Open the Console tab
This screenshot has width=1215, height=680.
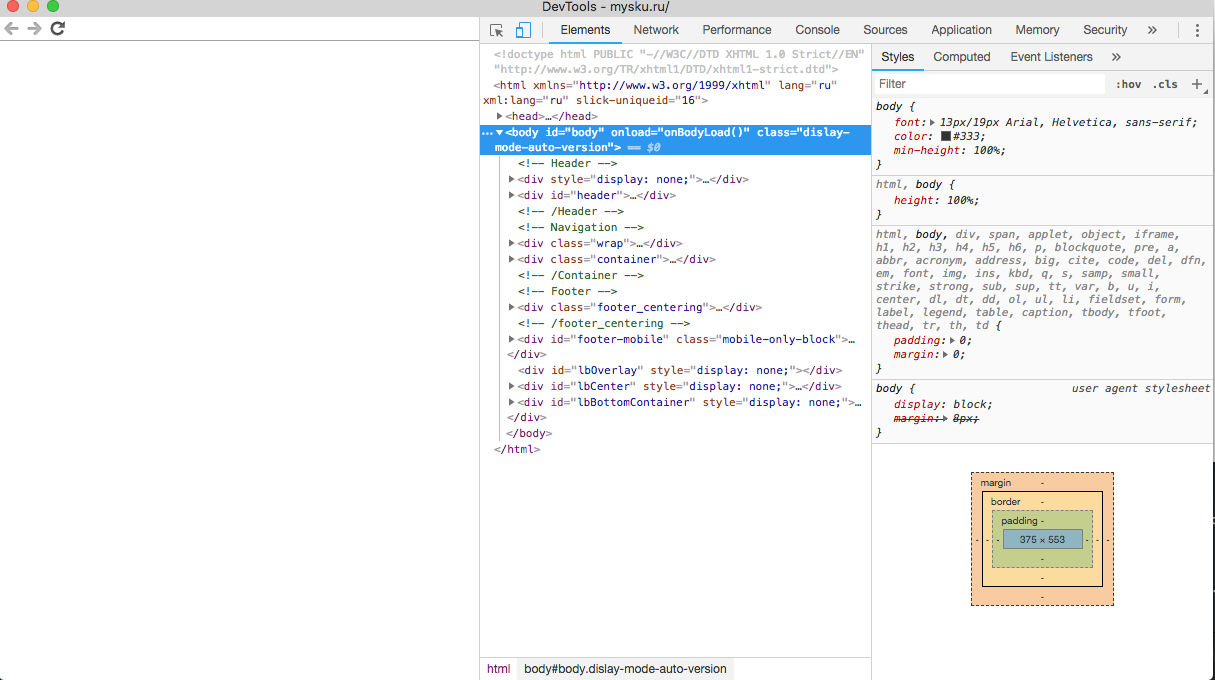[x=818, y=30]
